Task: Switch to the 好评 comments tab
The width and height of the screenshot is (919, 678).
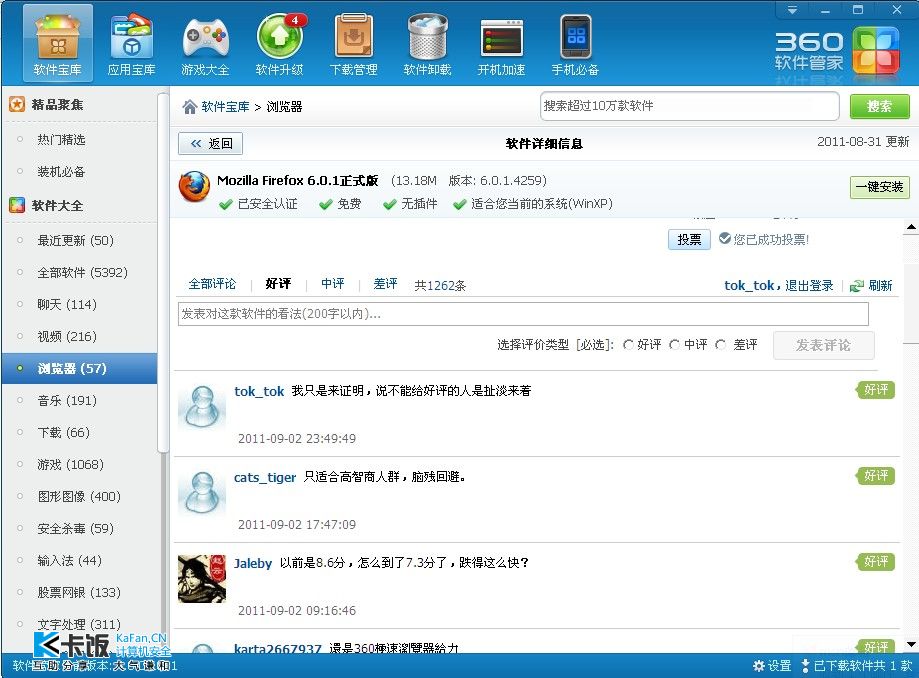Action: (x=278, y=284)
